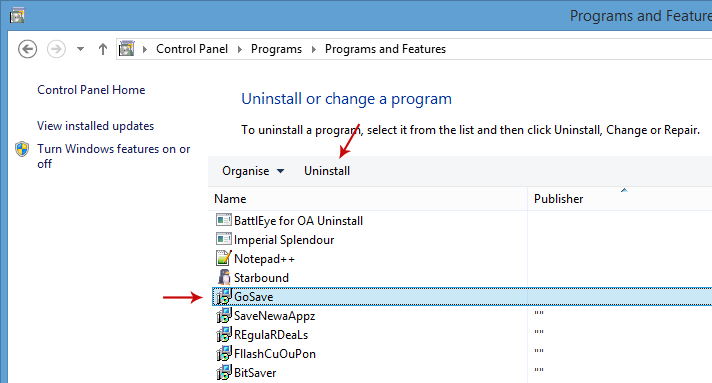Go up one folder level
Image resolution: width=712 pixels, height=383 pixels.
click(103, 49)
